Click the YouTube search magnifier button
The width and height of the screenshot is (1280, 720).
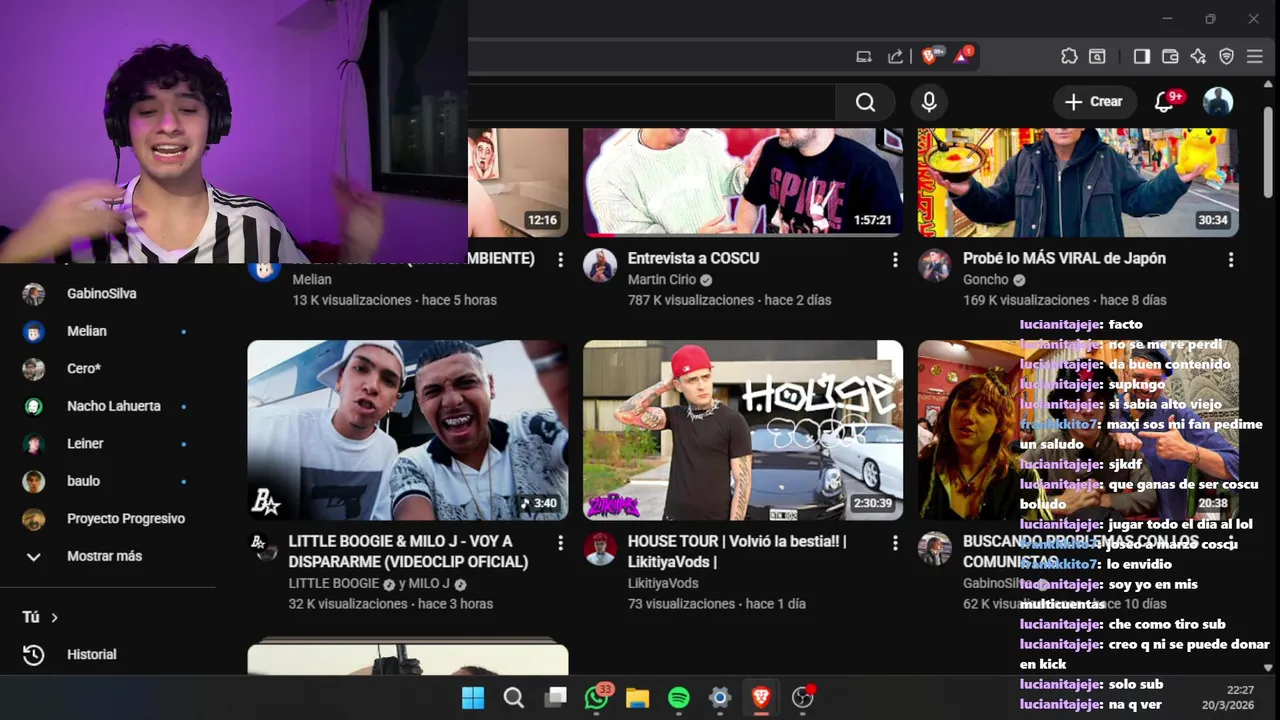coord(865,102)
